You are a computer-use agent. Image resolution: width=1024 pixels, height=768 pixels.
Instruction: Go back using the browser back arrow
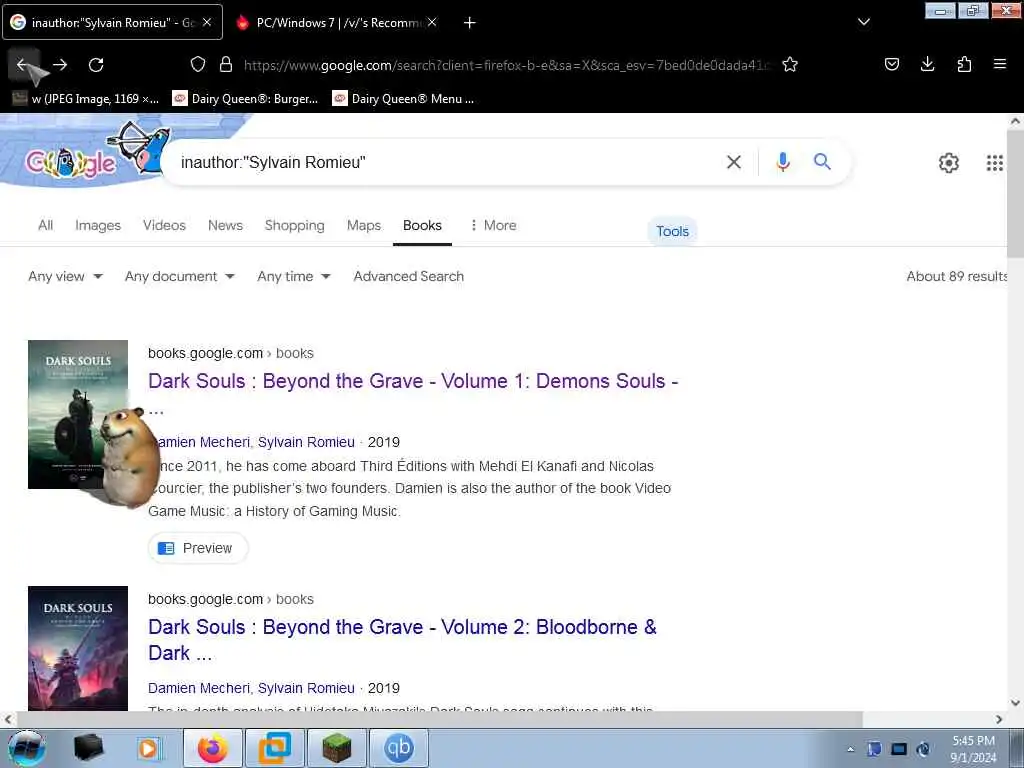[24, 65]
